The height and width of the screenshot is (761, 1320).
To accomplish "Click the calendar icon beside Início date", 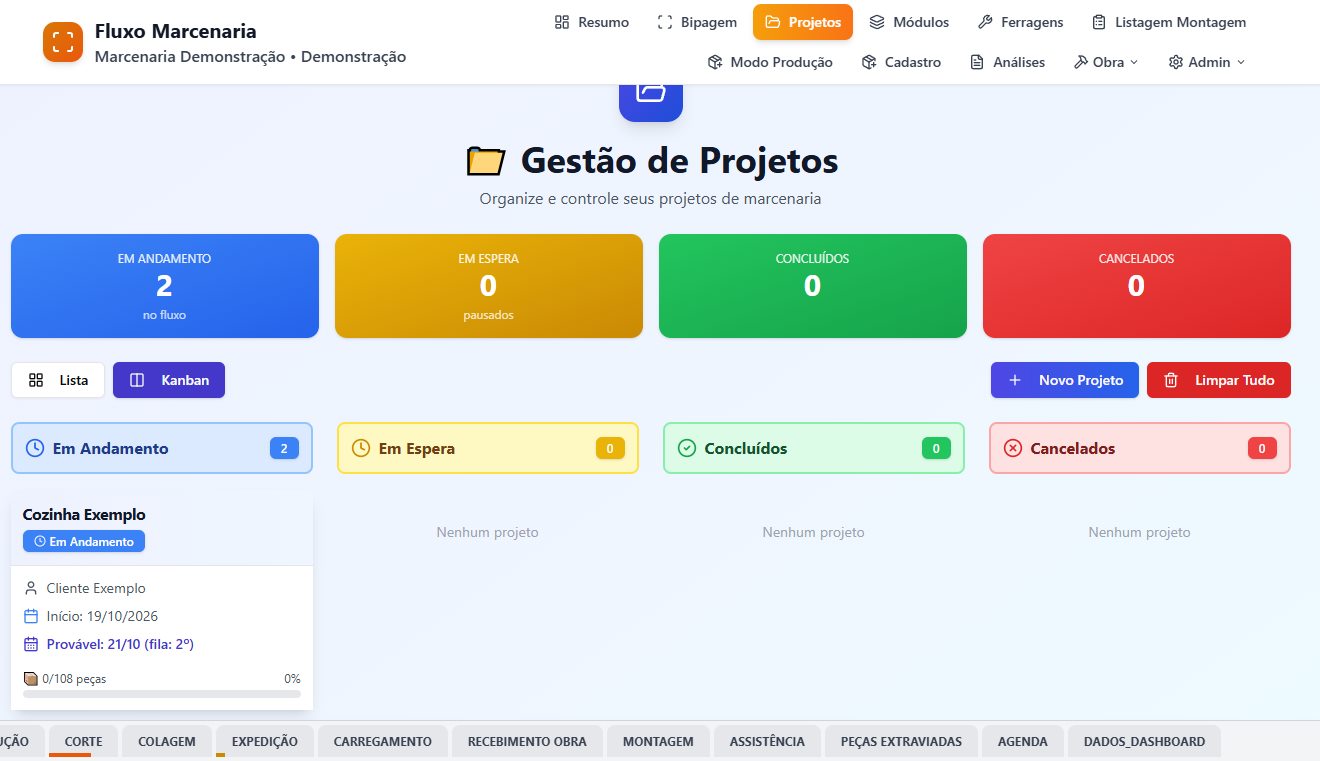I will [x=31, y=616].
